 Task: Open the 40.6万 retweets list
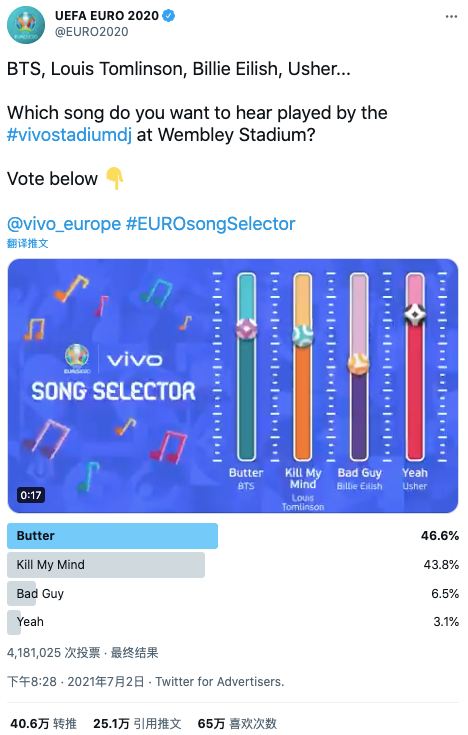pyautogui.click(x=44, y=723)
